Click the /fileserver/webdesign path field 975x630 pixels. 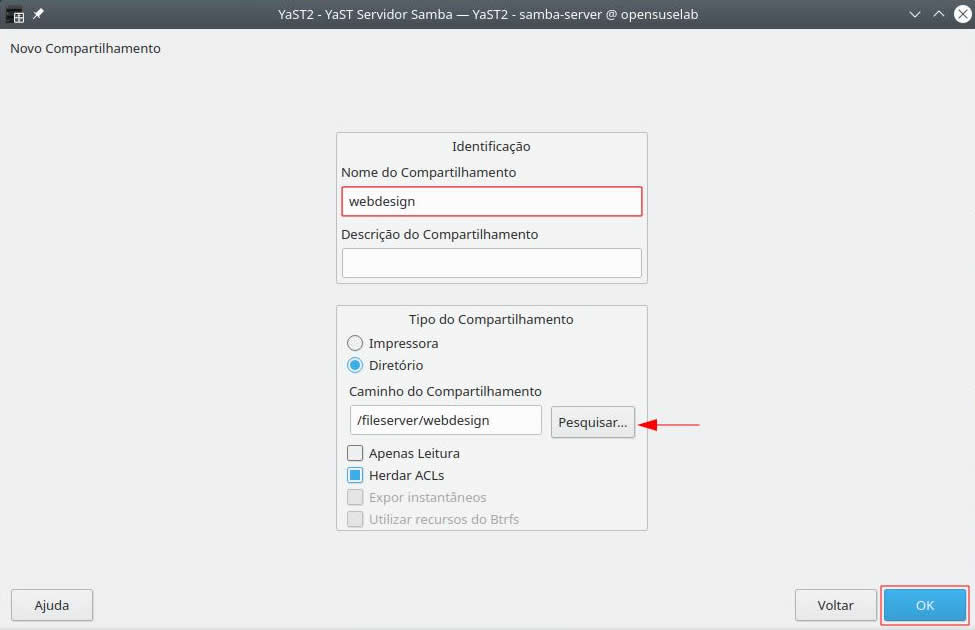(x=445, y=420)
